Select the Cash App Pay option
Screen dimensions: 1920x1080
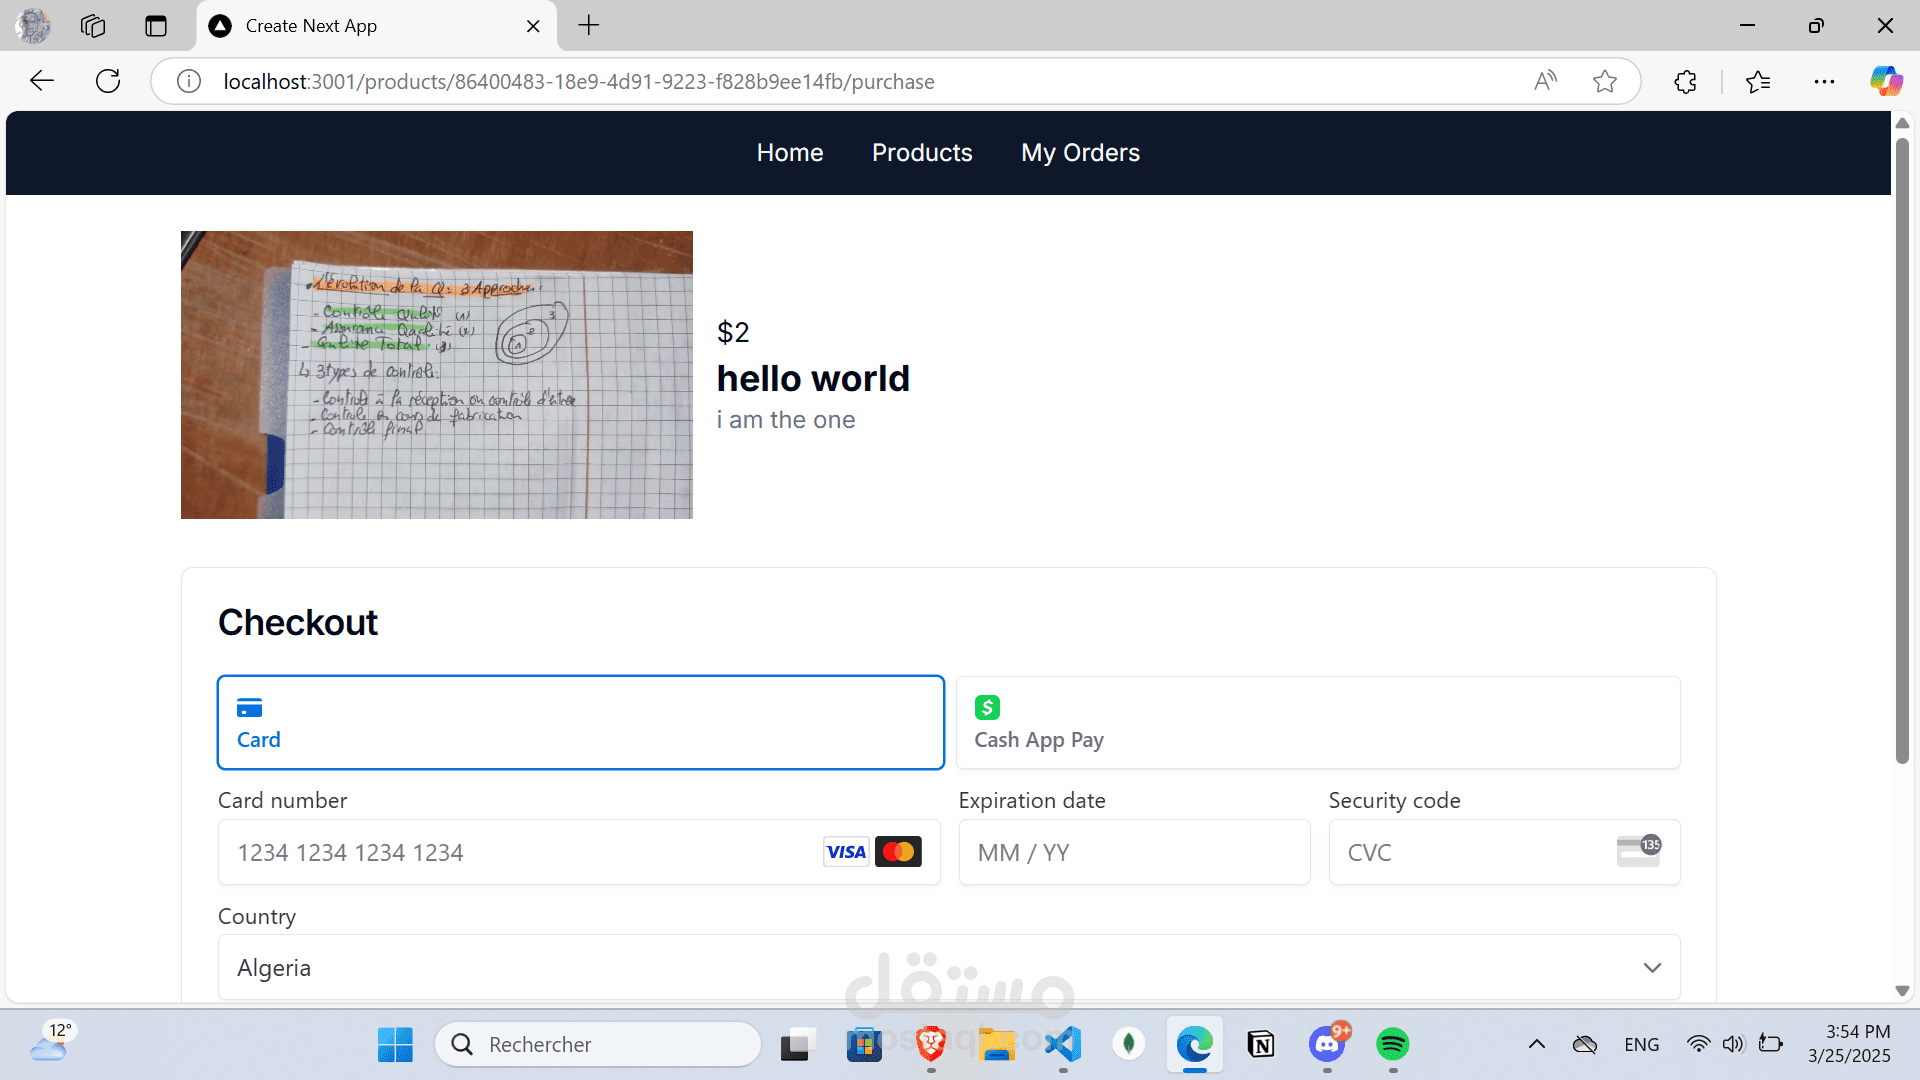pos(1317,722)
